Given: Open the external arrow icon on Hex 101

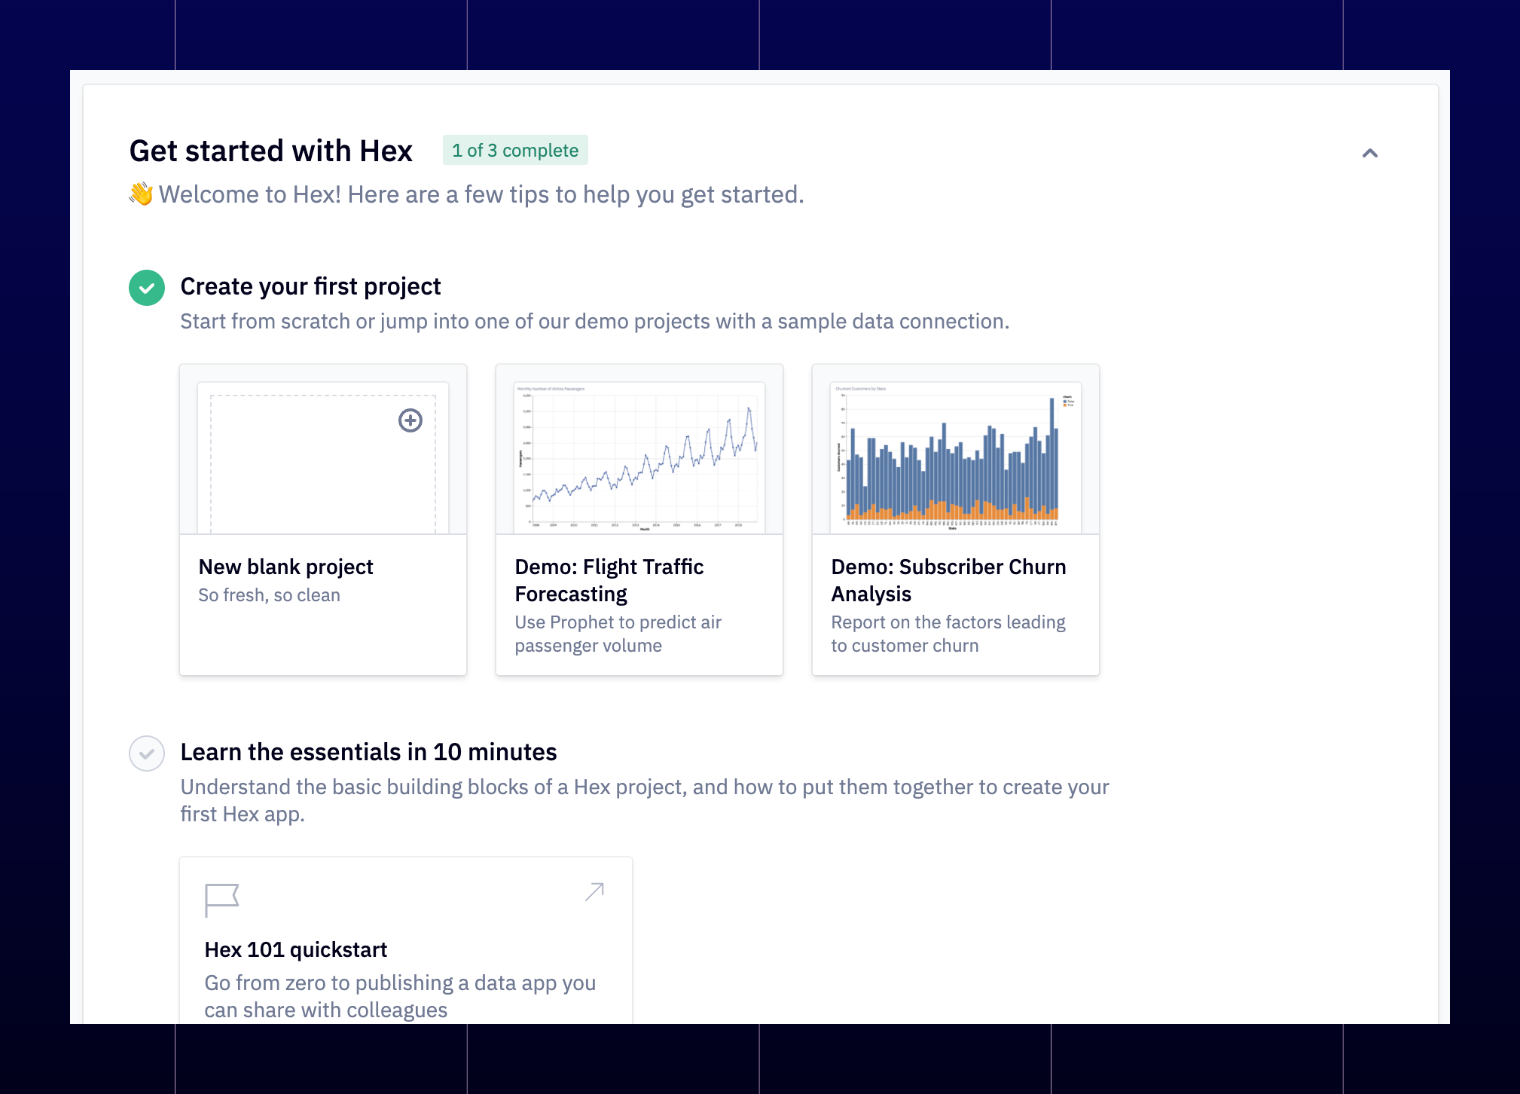Looking at the screenshot, I should 595,891.
